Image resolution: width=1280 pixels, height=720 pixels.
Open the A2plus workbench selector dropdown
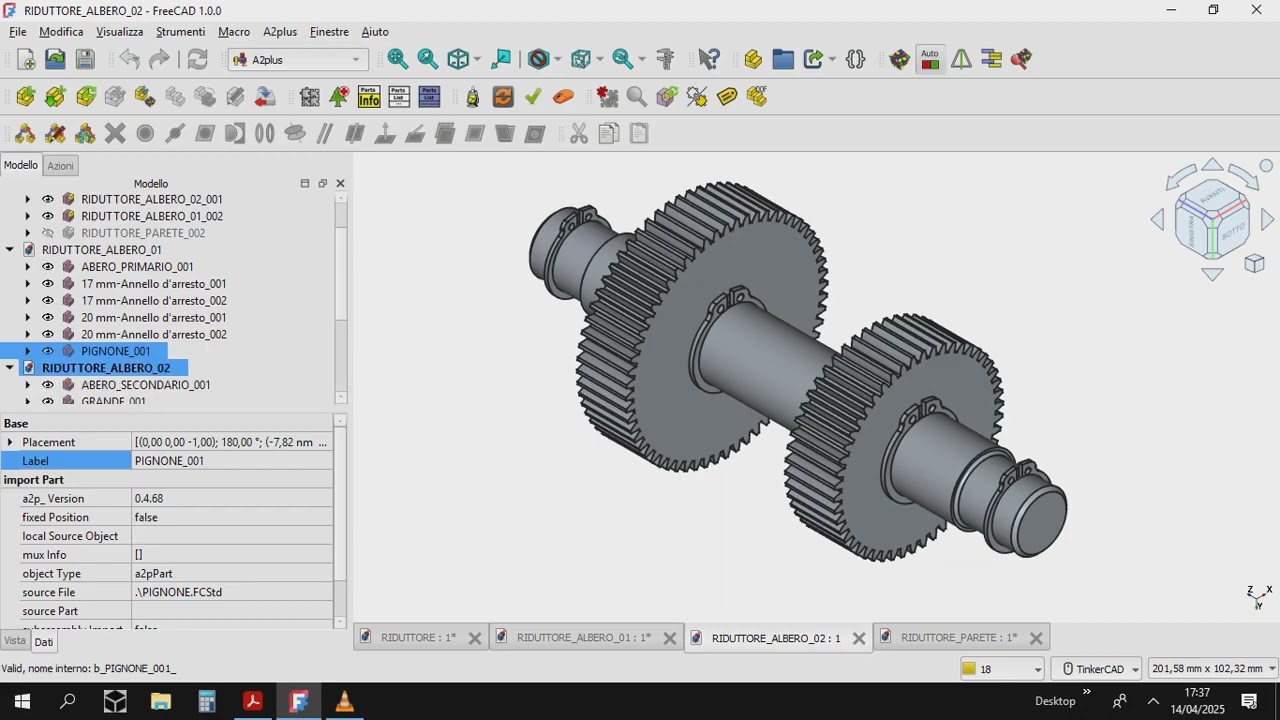tap(298, 60)
